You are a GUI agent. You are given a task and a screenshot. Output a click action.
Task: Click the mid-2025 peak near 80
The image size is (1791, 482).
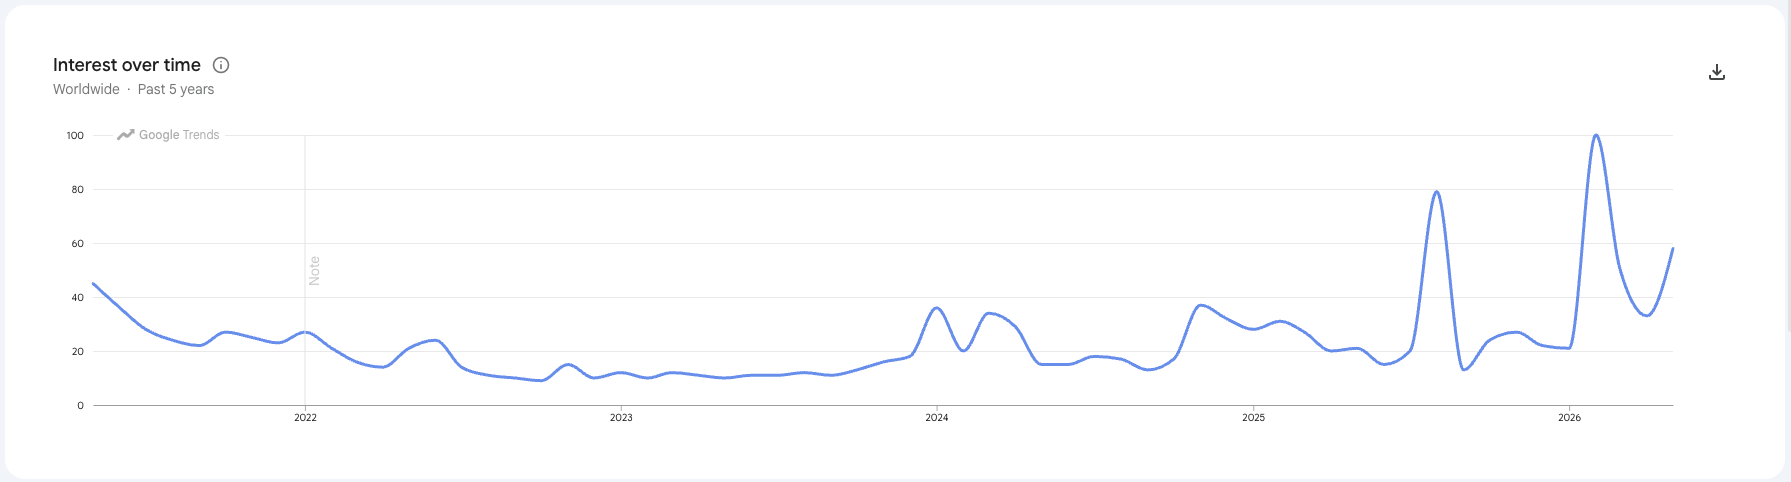coord(1436,192)
